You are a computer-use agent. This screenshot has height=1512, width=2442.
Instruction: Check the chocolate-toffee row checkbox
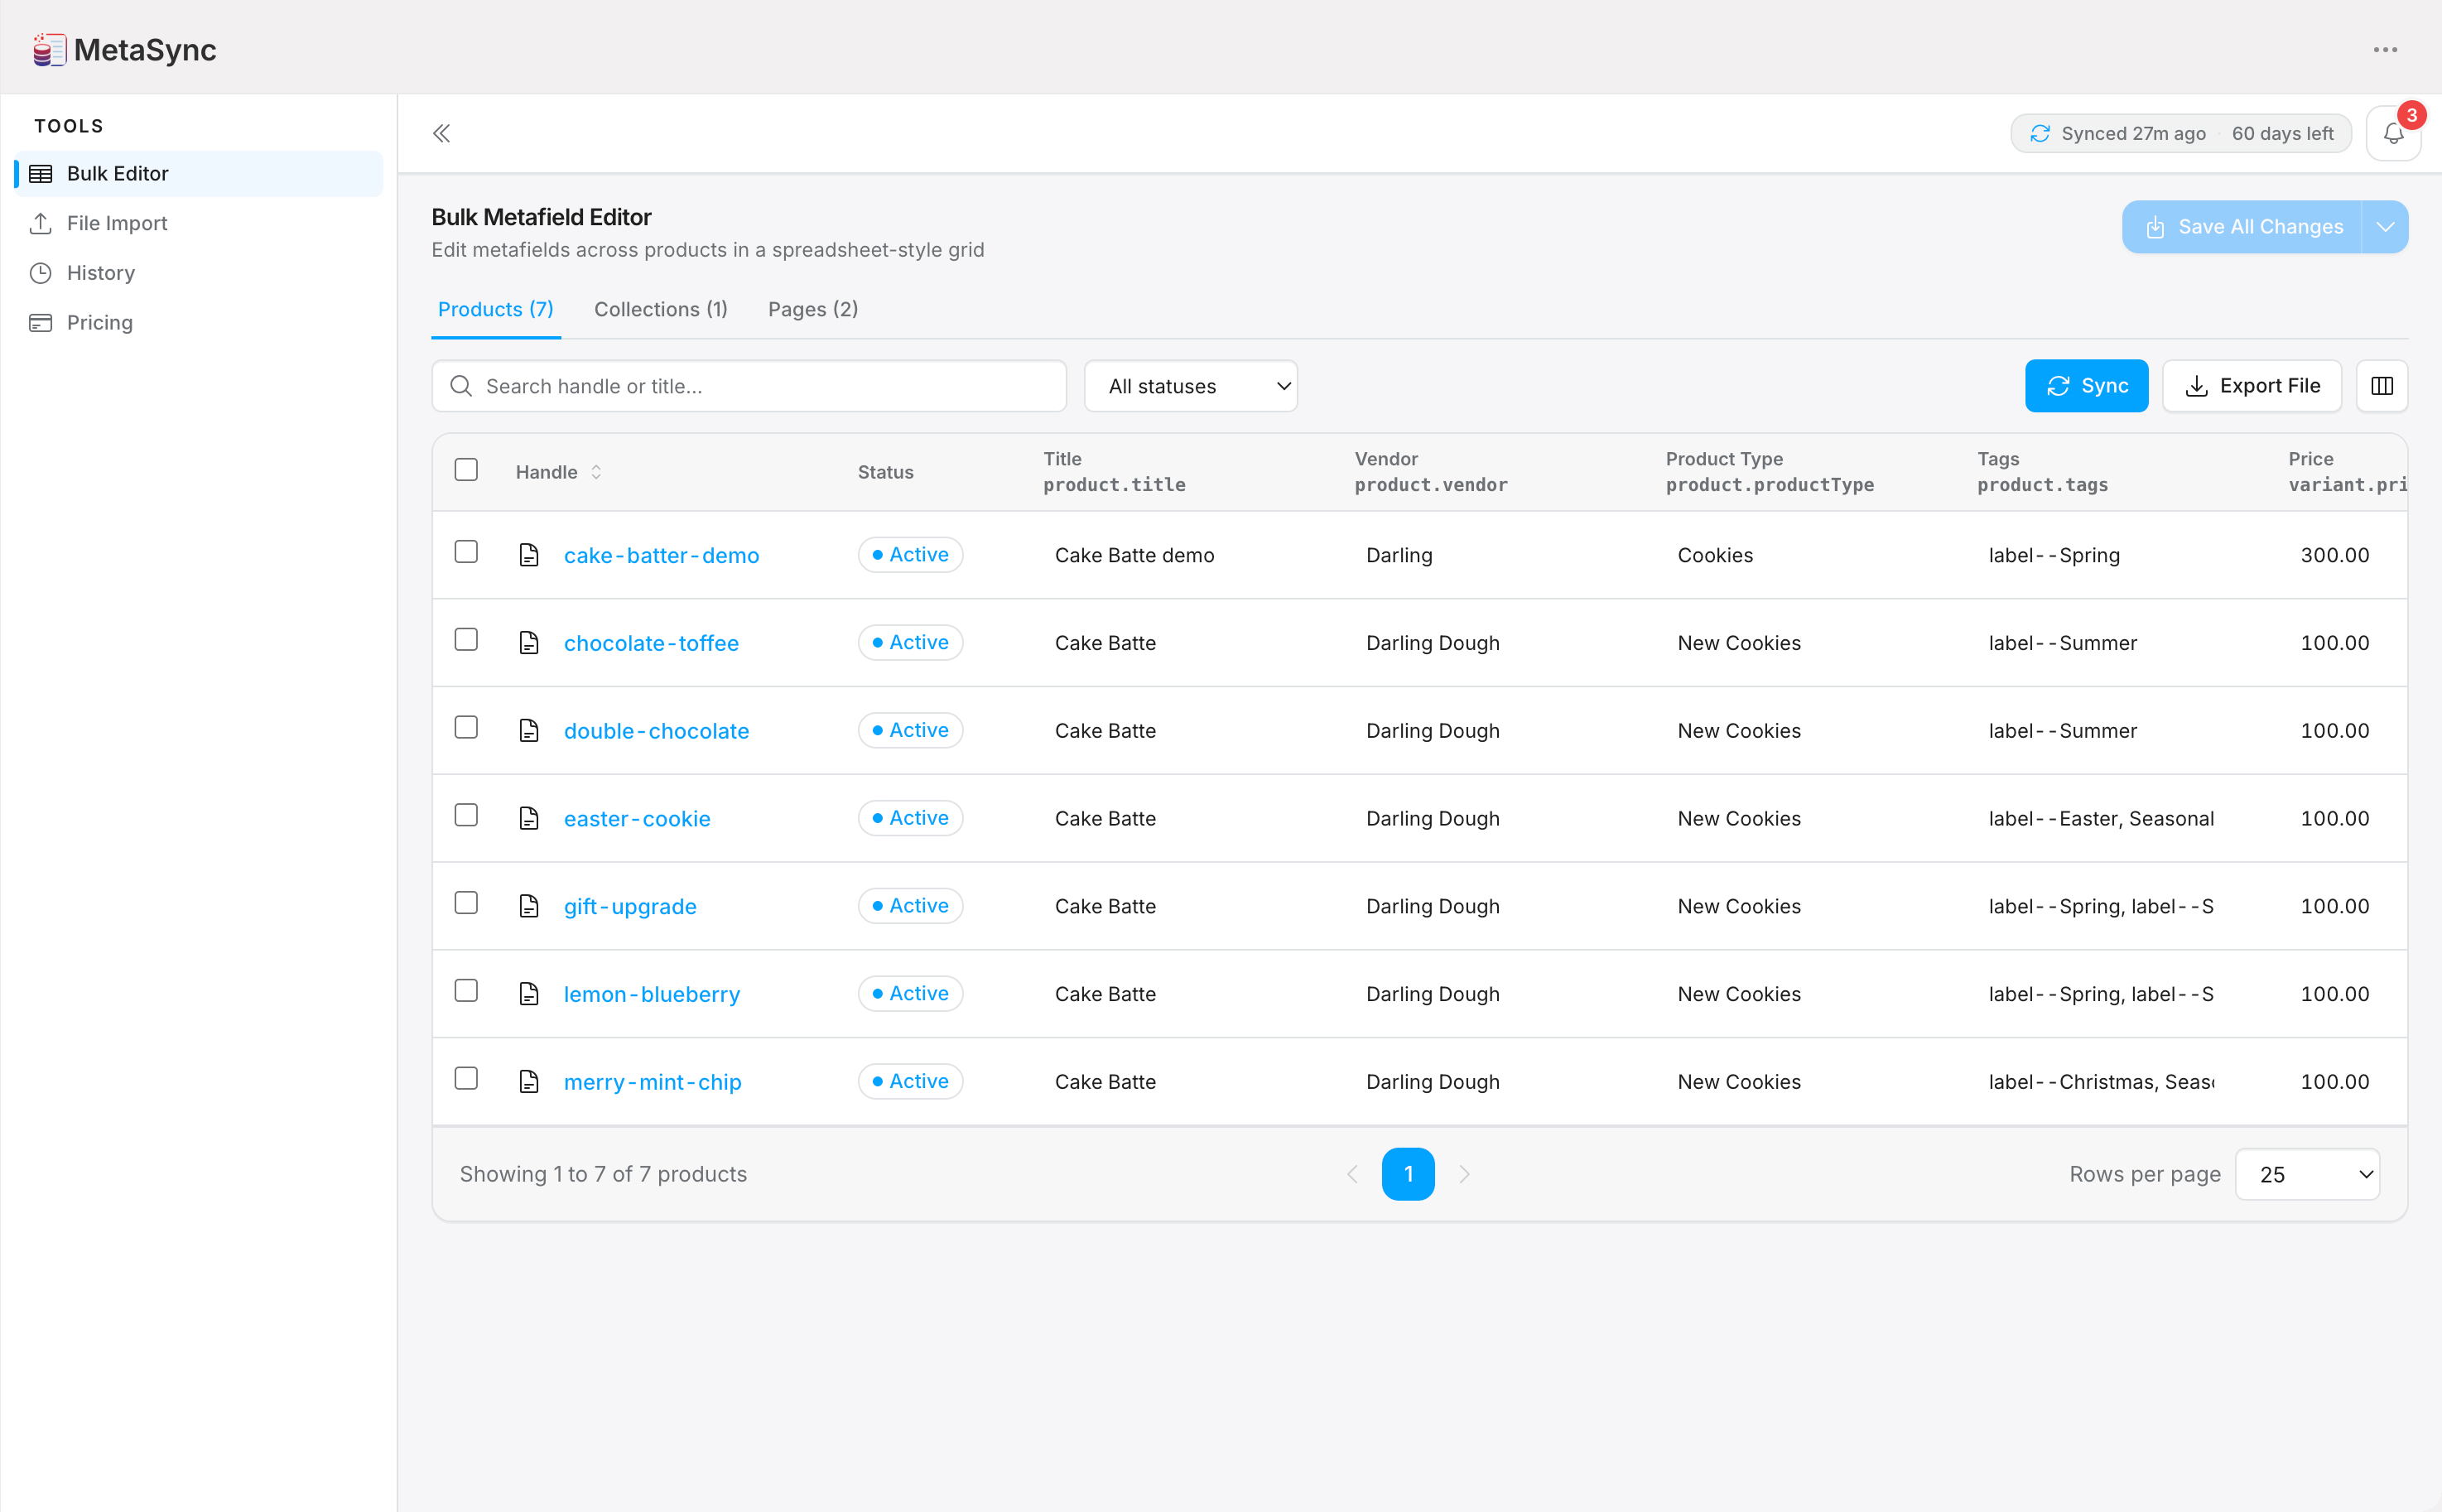(466, 640)
